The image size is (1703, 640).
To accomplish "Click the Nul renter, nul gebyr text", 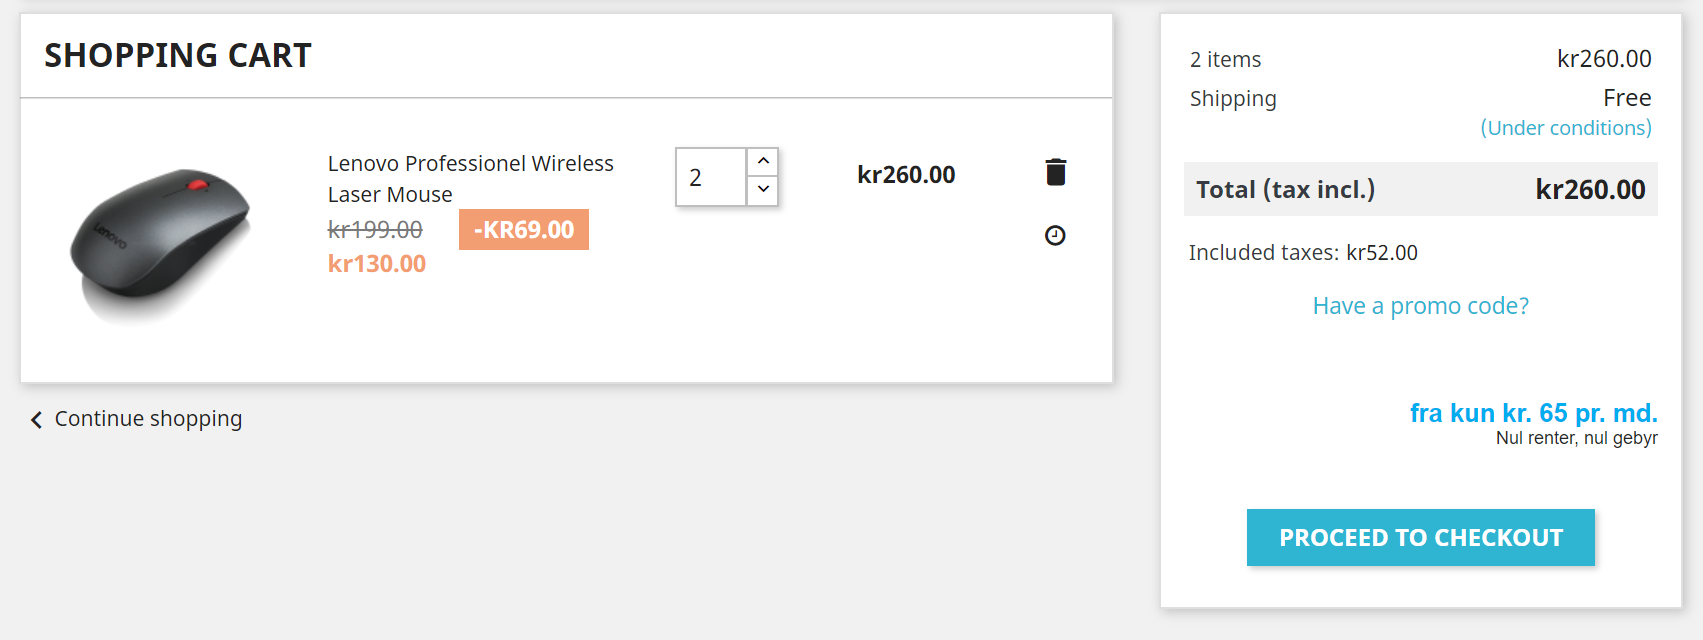I will 1576,438.
